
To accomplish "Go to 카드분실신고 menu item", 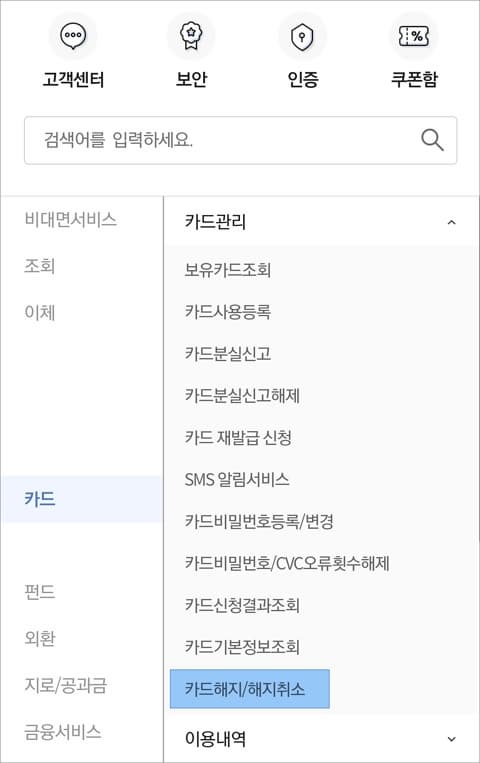I will [x=227, y=354].
